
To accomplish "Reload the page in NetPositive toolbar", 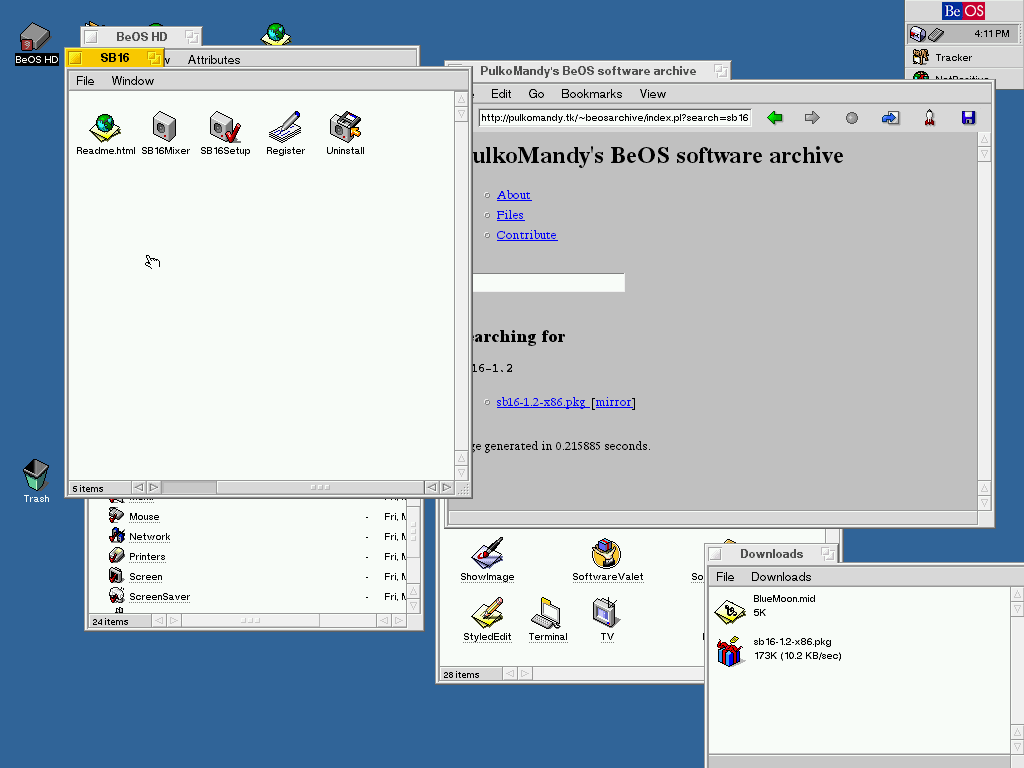I will (x=890, y=118).
